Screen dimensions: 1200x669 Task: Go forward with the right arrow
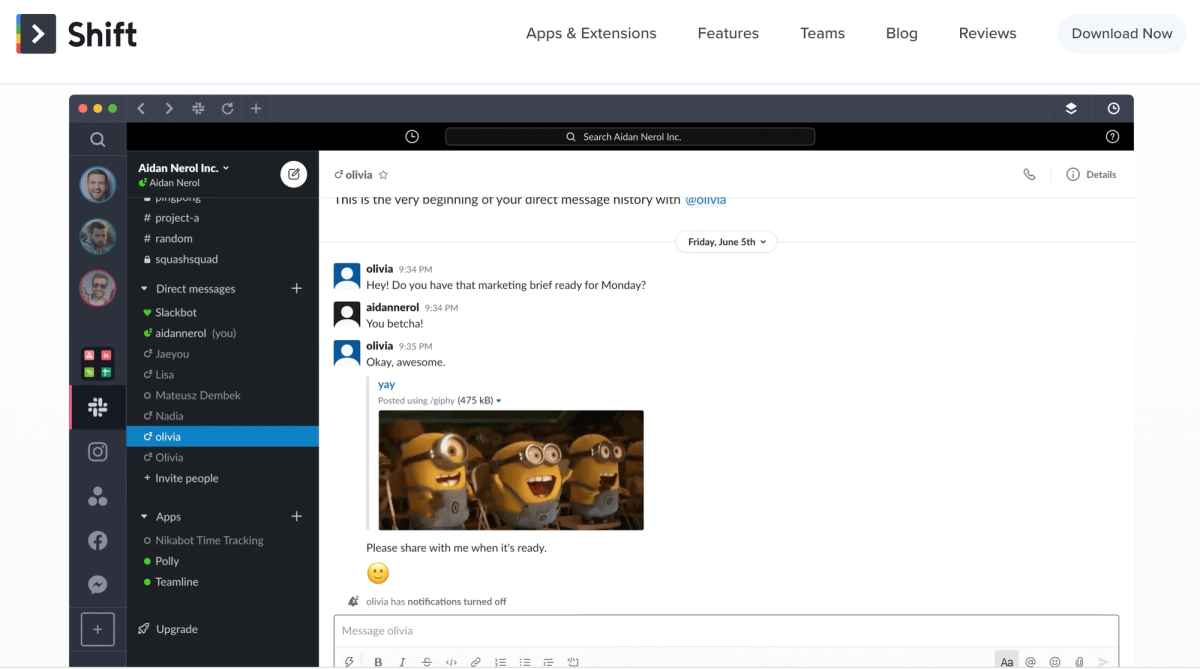click(169, 108)
